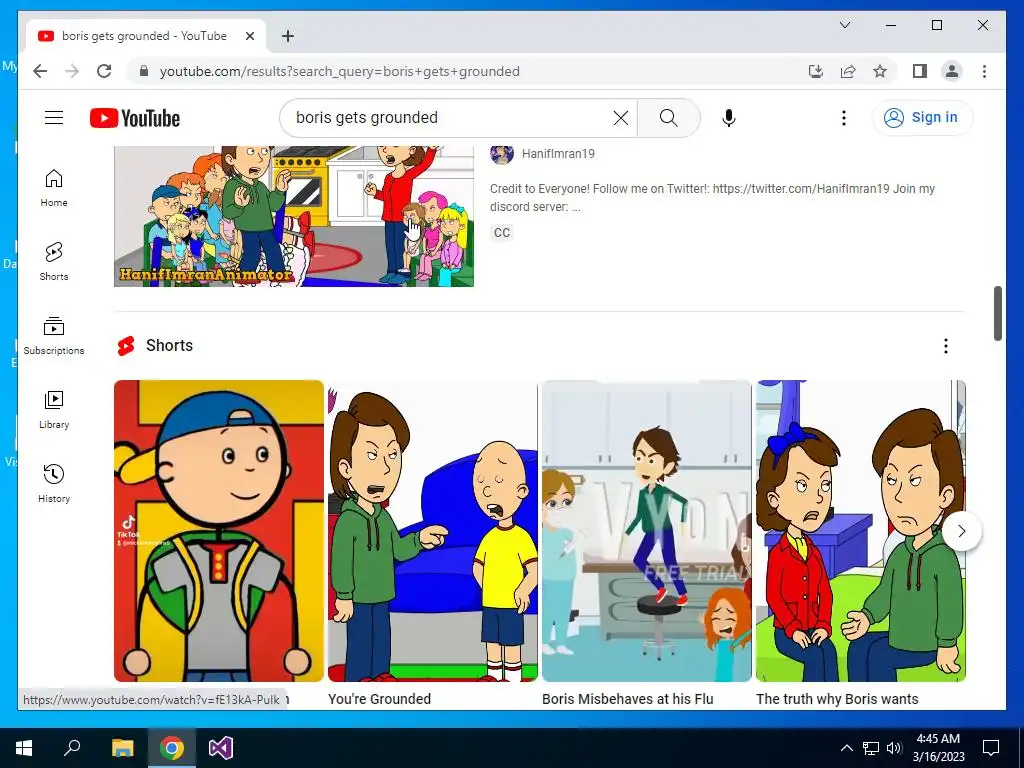This screenshot has width=1024, height=768.
Task: Open YouTube settings three-dot menu
Action: click(844, 118)
